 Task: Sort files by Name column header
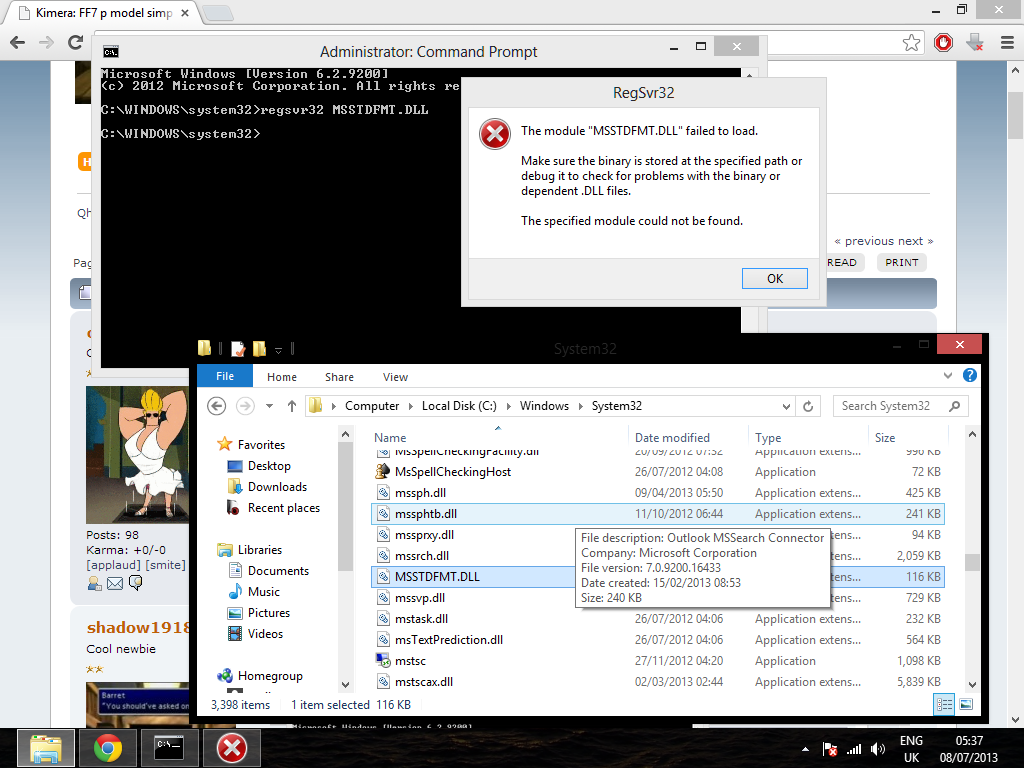pos(390,438)
